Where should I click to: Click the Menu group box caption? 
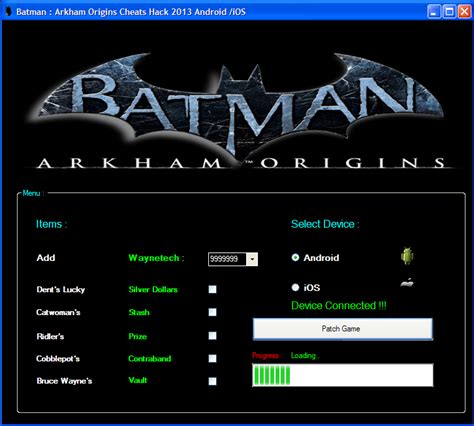[x=33, y=193]
